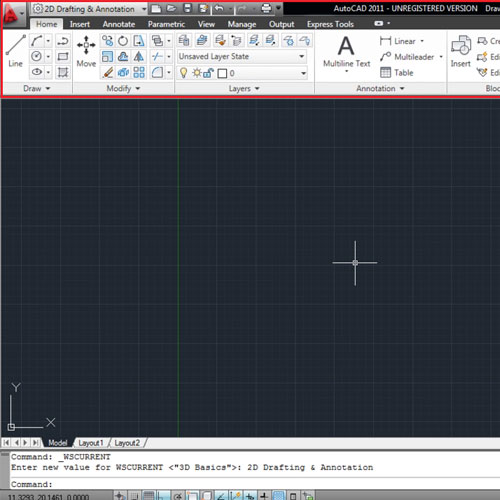Toggle layer 0 lock padlock icon
This screenshot has width=500, height=500.
[x=209, y=73]
